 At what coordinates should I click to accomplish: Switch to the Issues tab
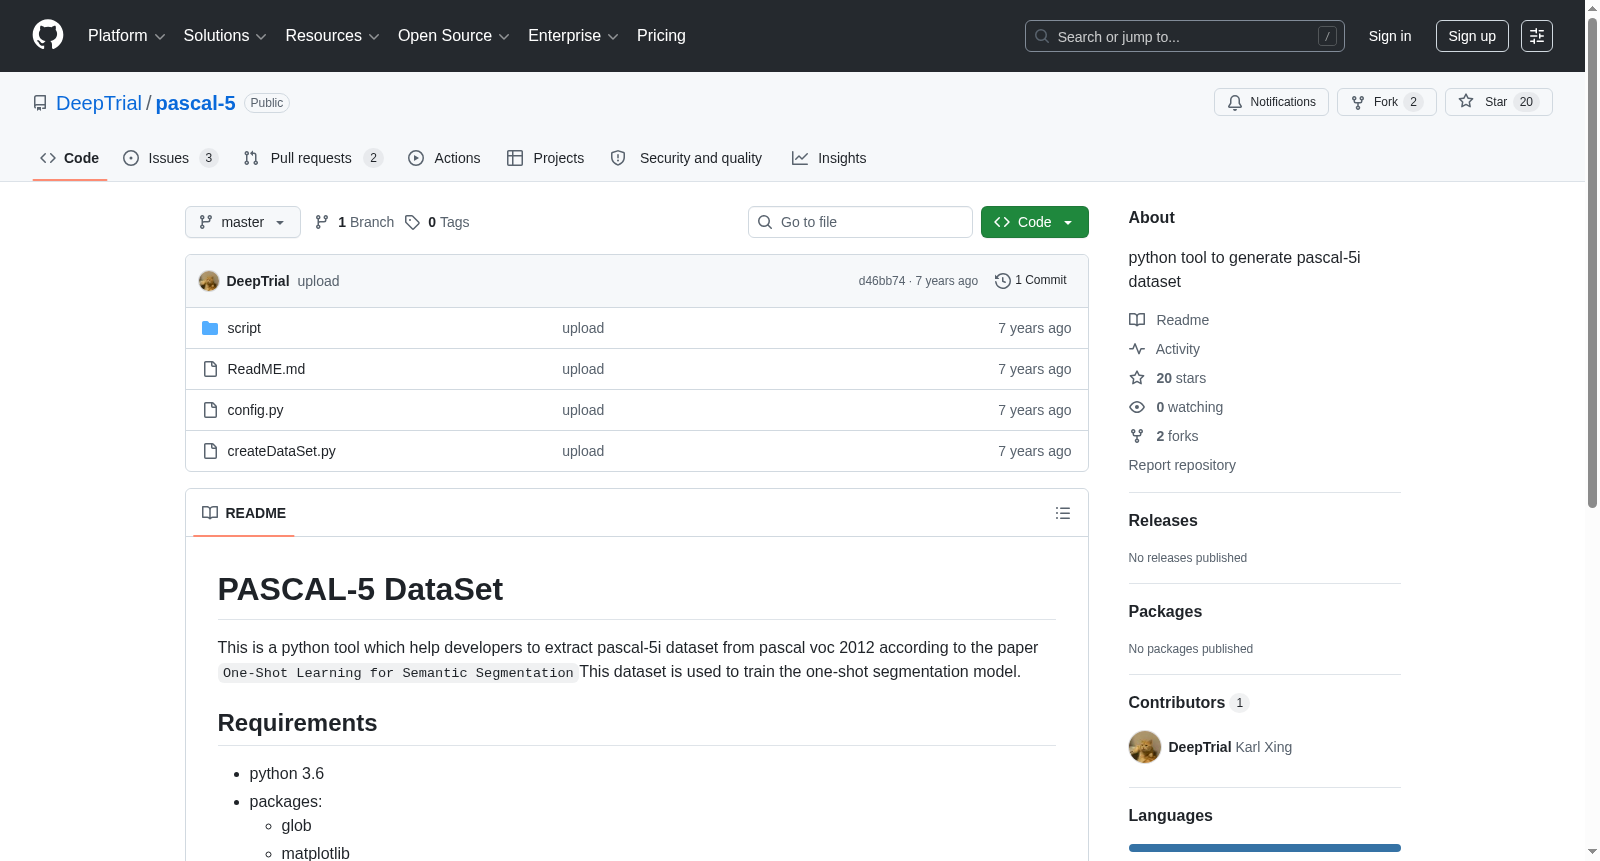(170, 158)
